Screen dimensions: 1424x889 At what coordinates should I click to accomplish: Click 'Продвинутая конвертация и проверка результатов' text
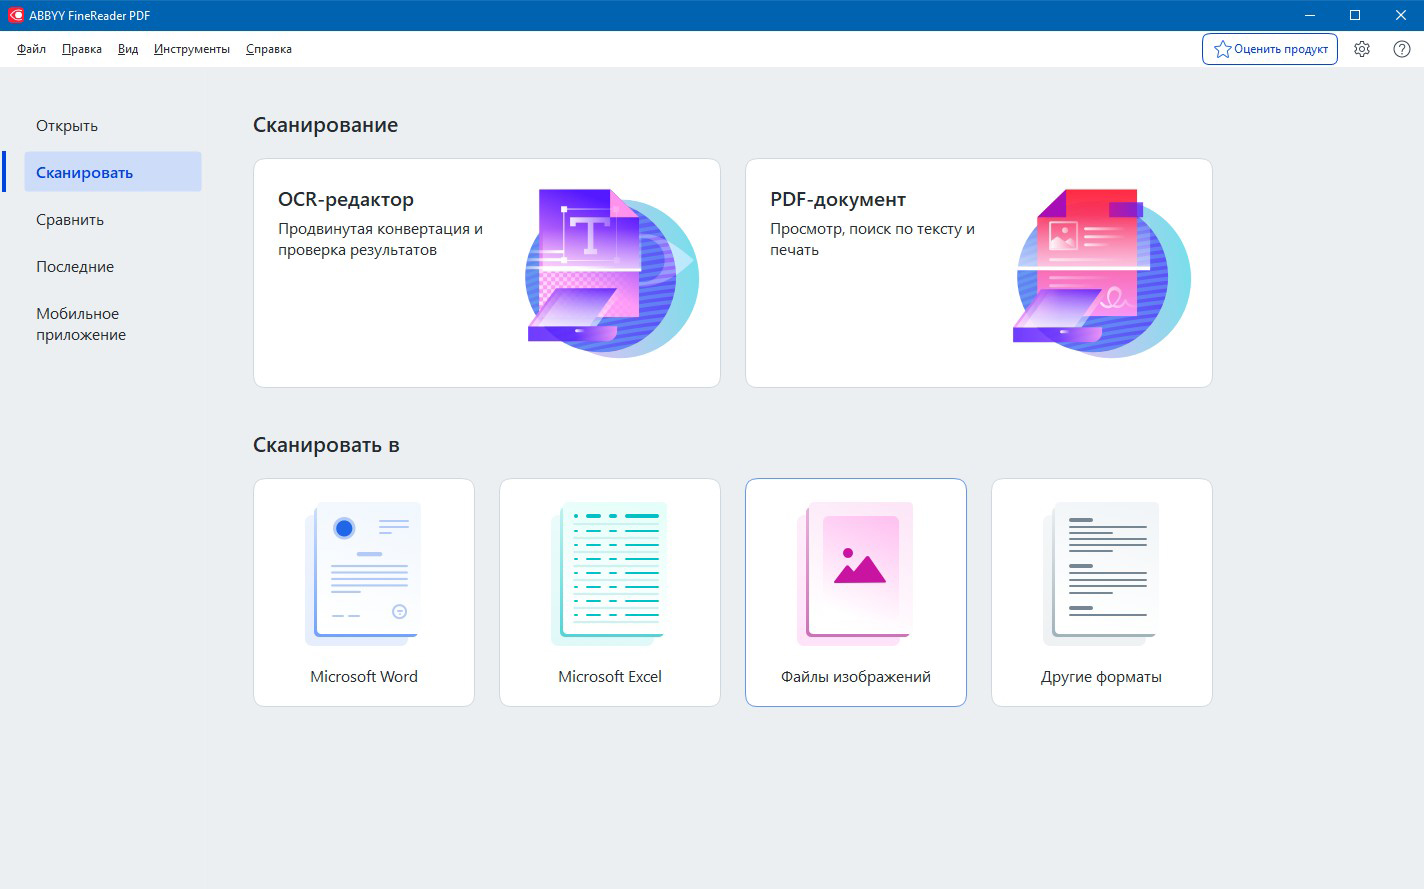[x=380, y=239]
